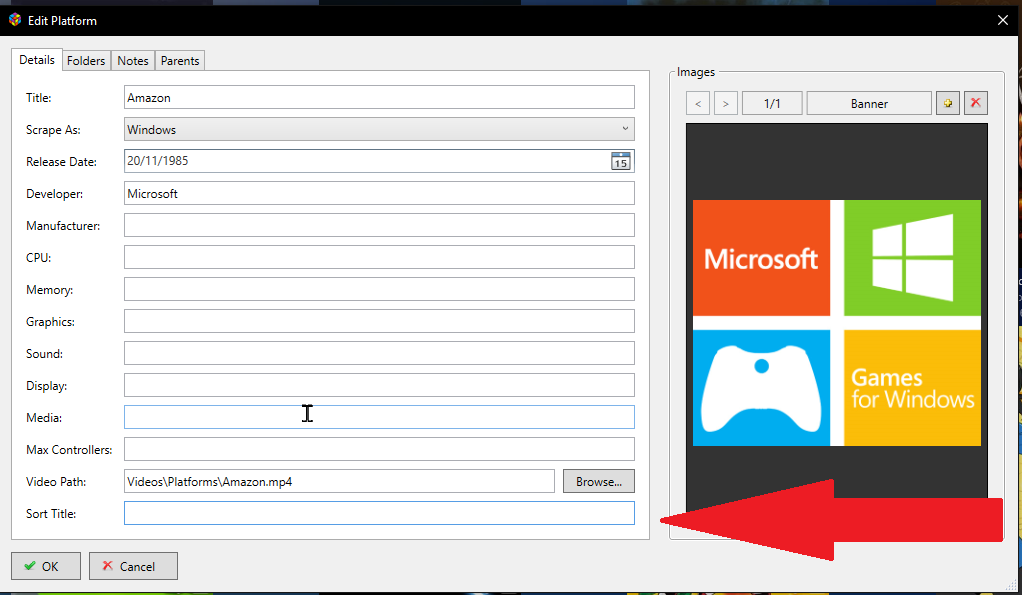Select the Graphics input field

point(379,321)
